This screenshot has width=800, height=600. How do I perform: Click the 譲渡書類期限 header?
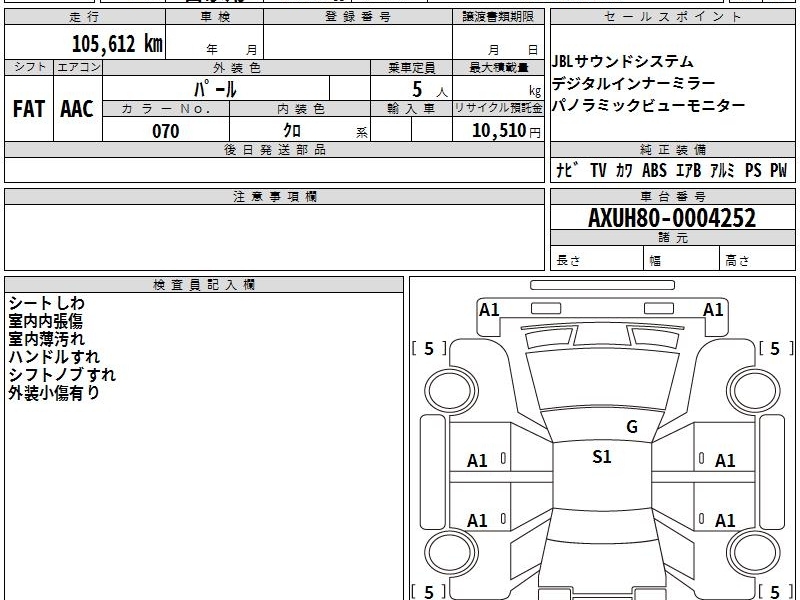click(x=498, y=17)
